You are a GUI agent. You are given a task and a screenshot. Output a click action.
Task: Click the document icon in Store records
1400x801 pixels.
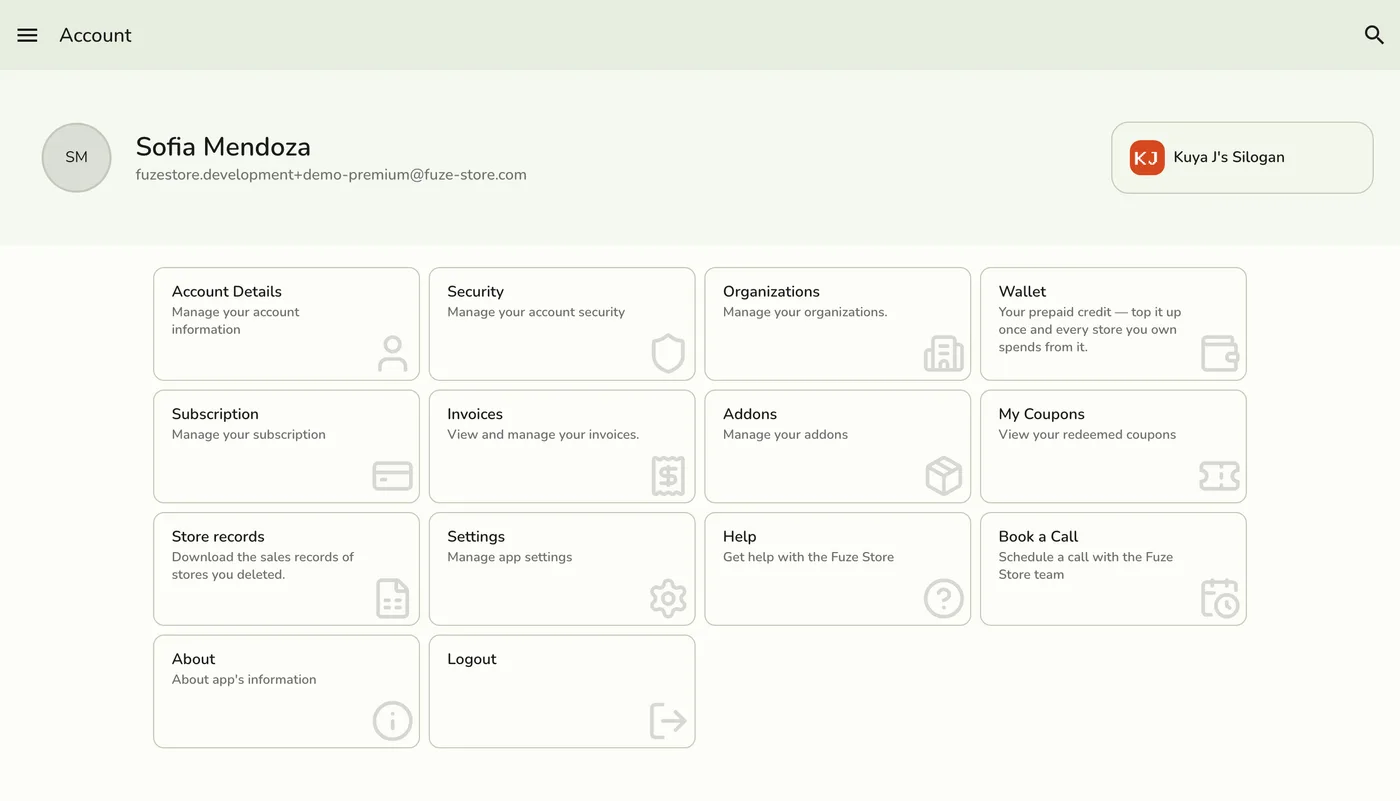point(392,599)
